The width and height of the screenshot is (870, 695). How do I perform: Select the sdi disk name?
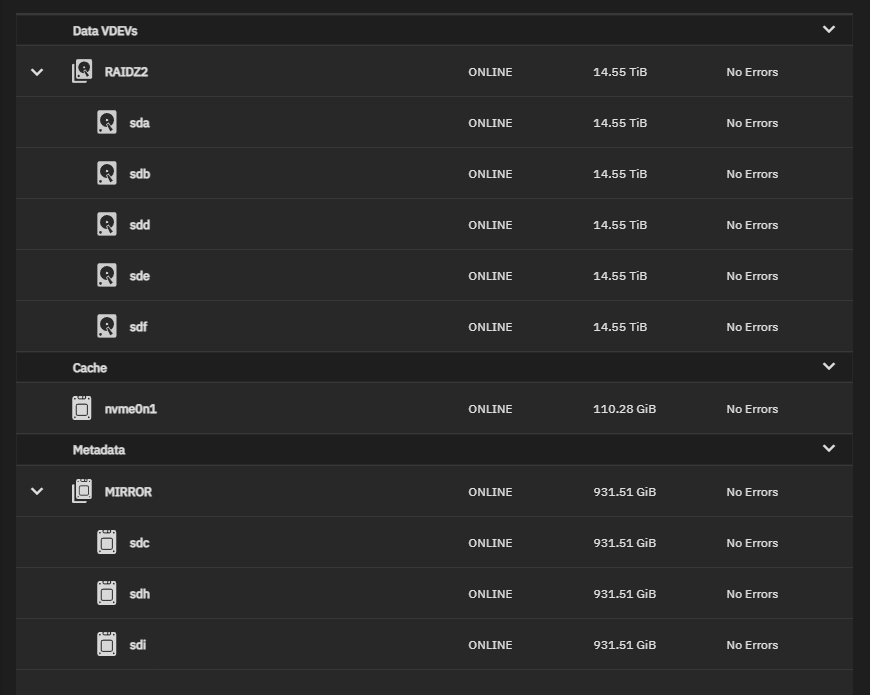pyautogui.click(x=138, y=645)
